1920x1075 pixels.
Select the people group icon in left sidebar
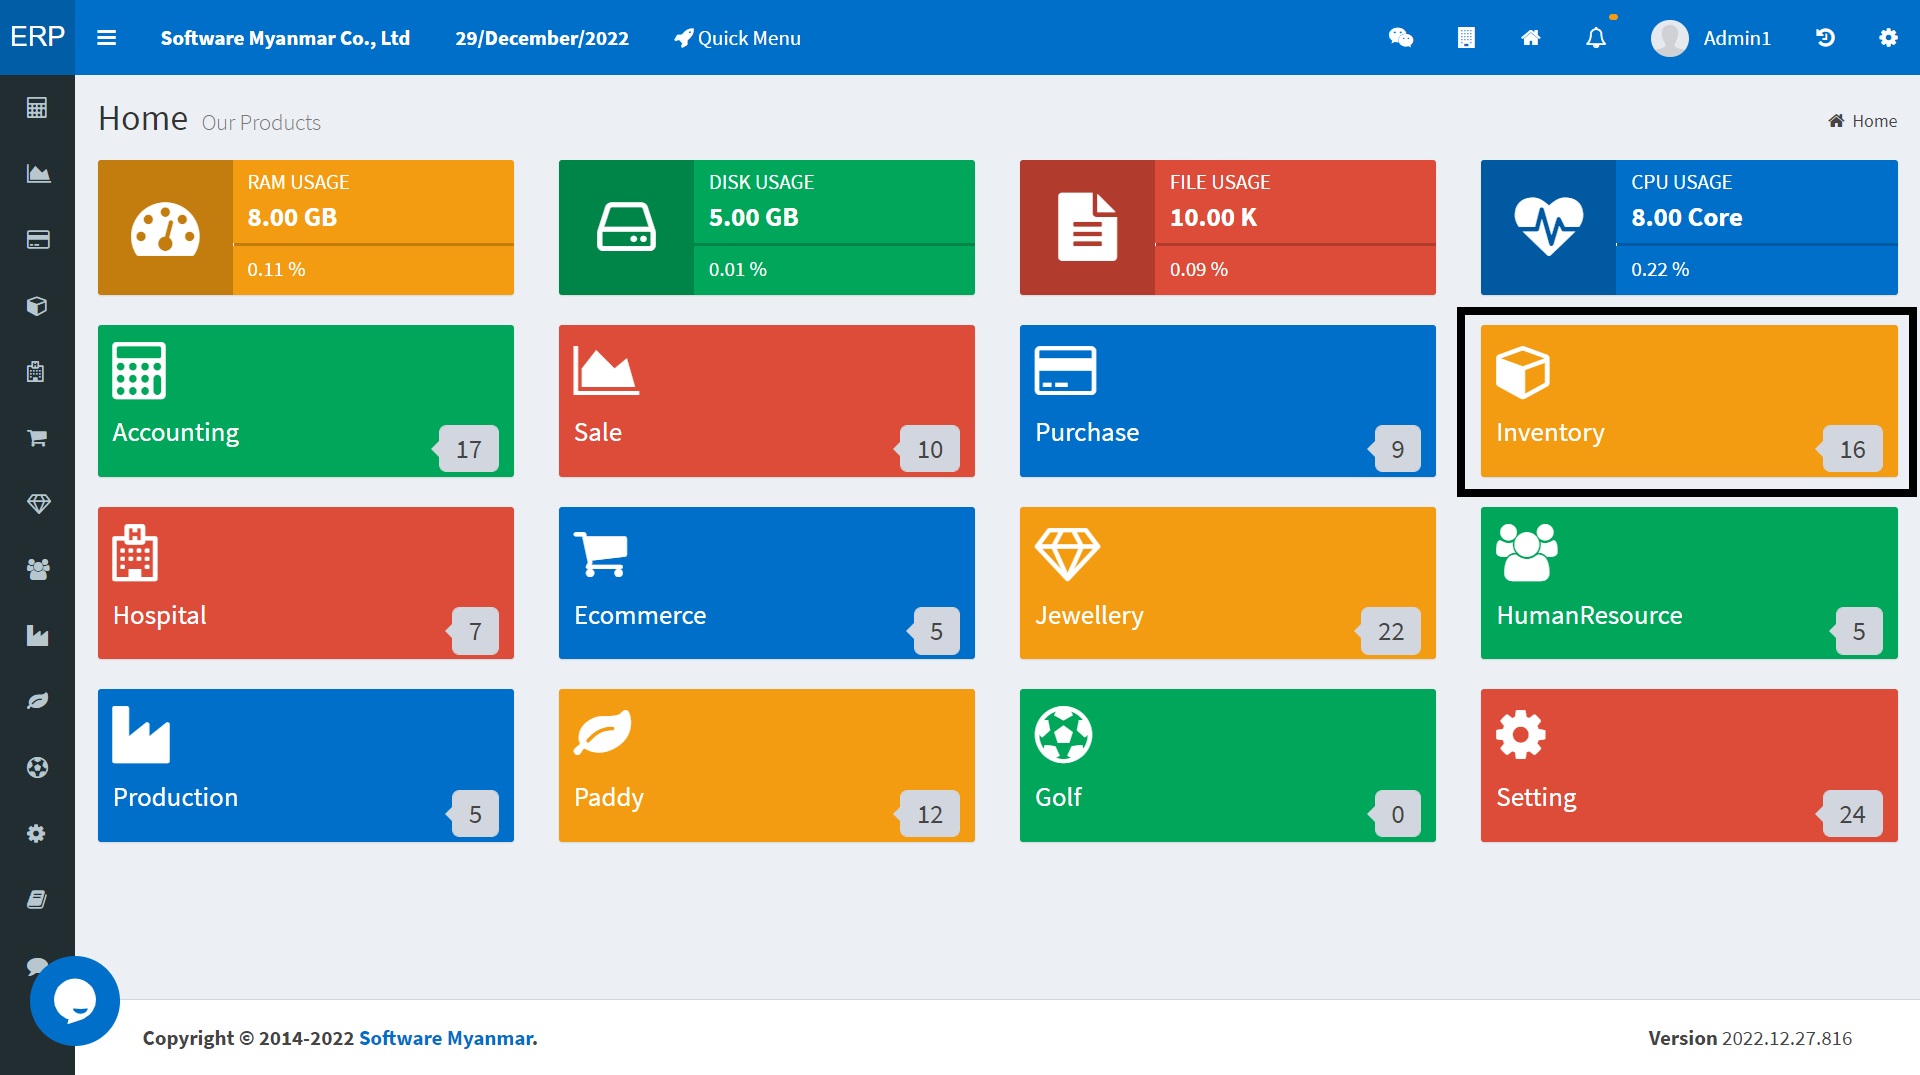(37, 570)
